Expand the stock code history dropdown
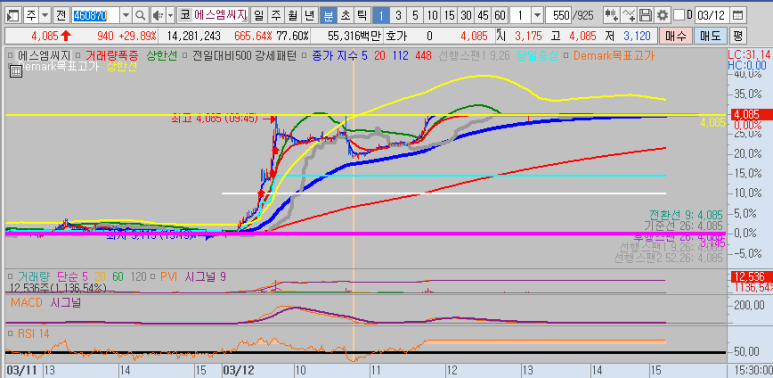The width and height of the screenshot is (773, 378). tap(126, 16)
